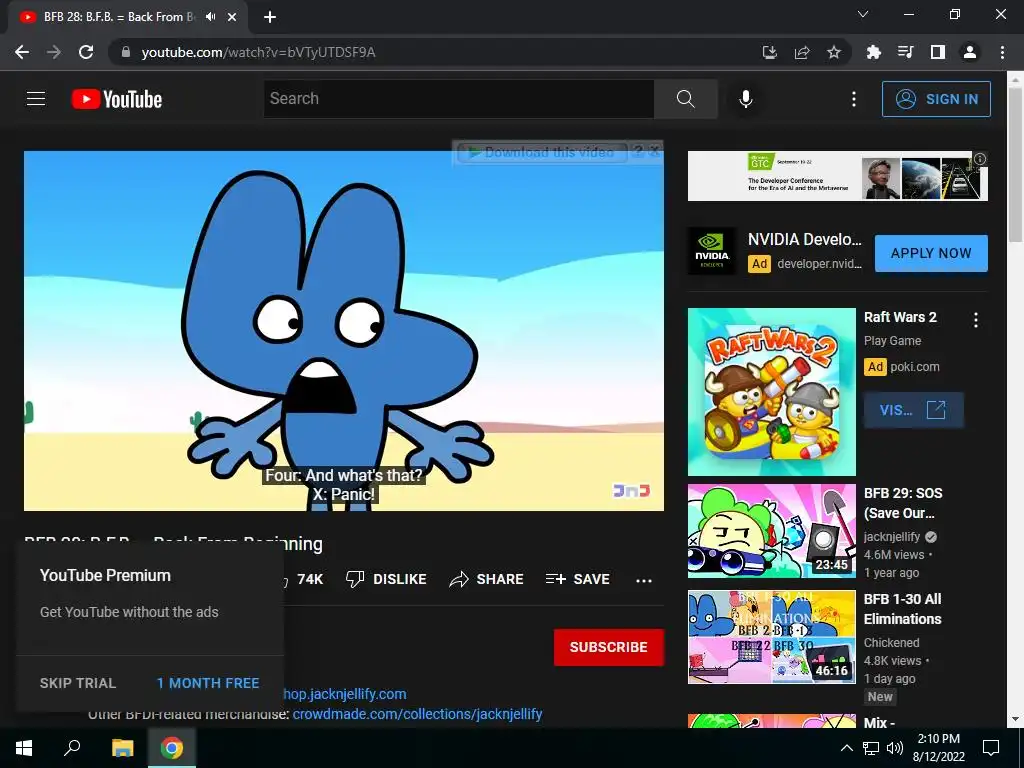The width and height of the screenshot is (1024, 768).
Task: Close the download video overlay bar
Action: click(x=654, y=151)
